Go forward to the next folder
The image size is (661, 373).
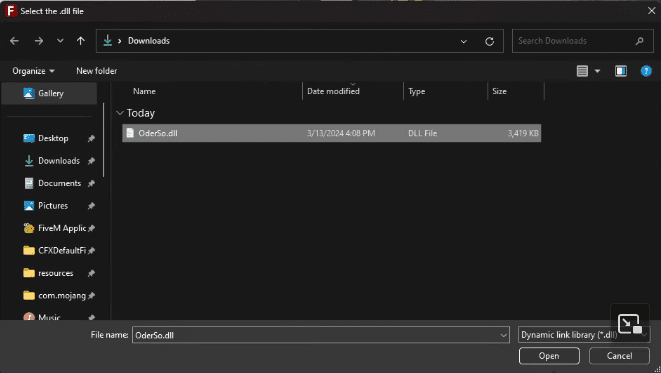[39, 41]
